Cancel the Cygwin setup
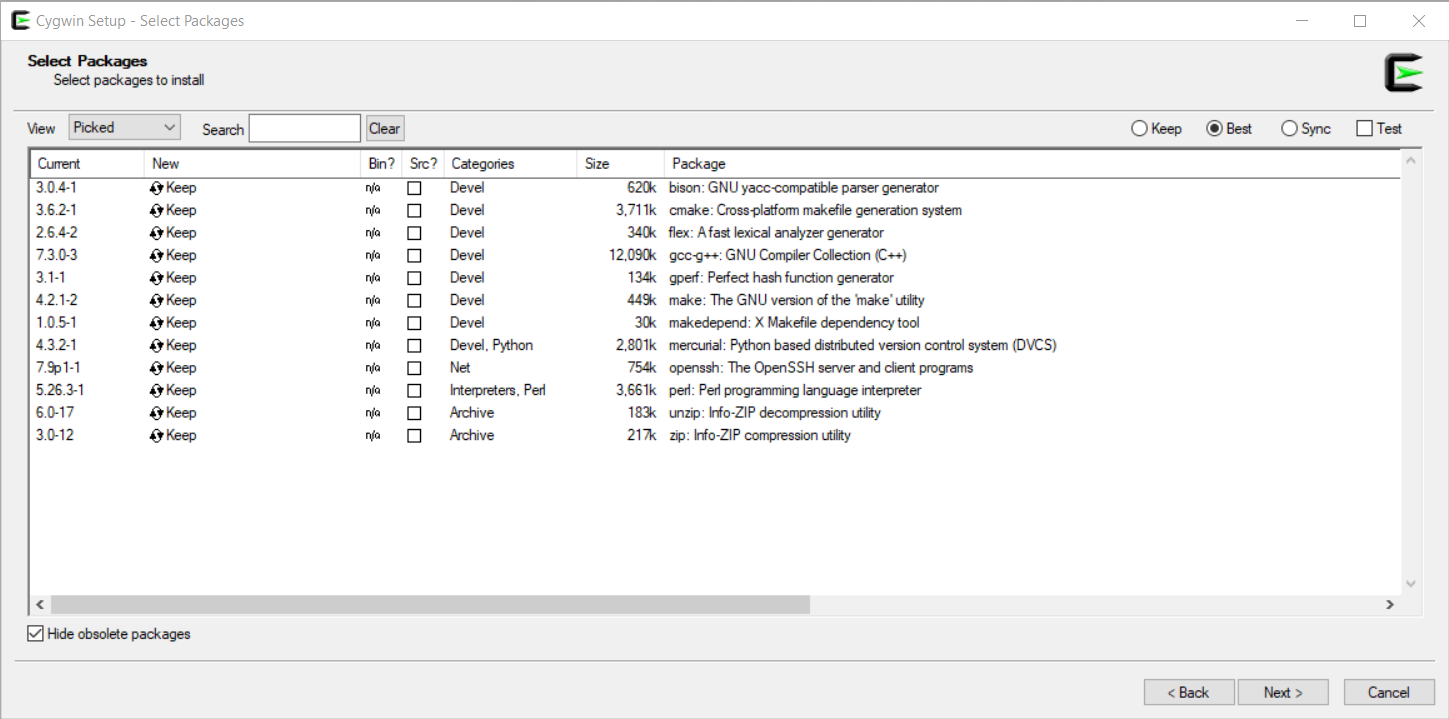 [1388, 692]
